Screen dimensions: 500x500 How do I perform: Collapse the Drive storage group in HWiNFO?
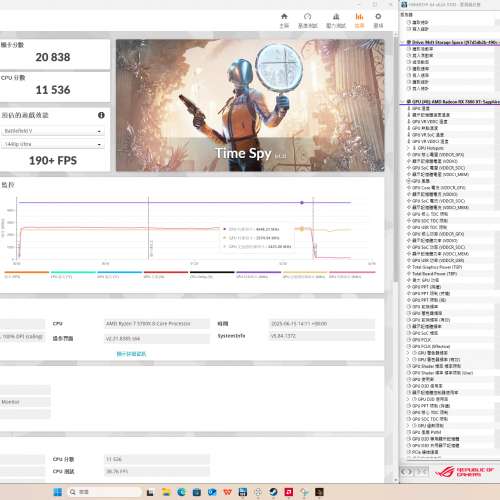tap(403, 42)
